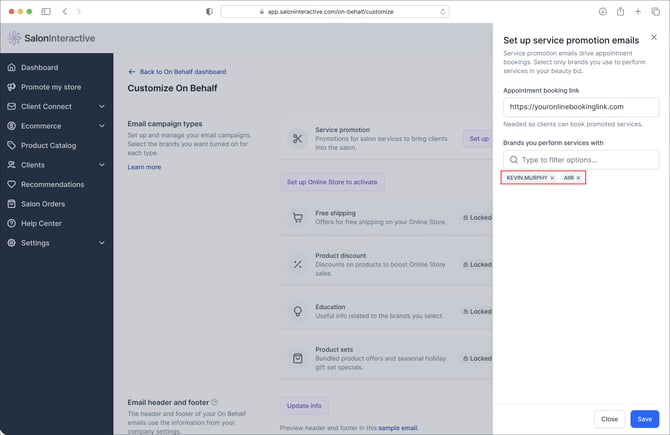Click the brand filter magnifier icon
The width and height of the screenshot is (670, 435).
514,160
